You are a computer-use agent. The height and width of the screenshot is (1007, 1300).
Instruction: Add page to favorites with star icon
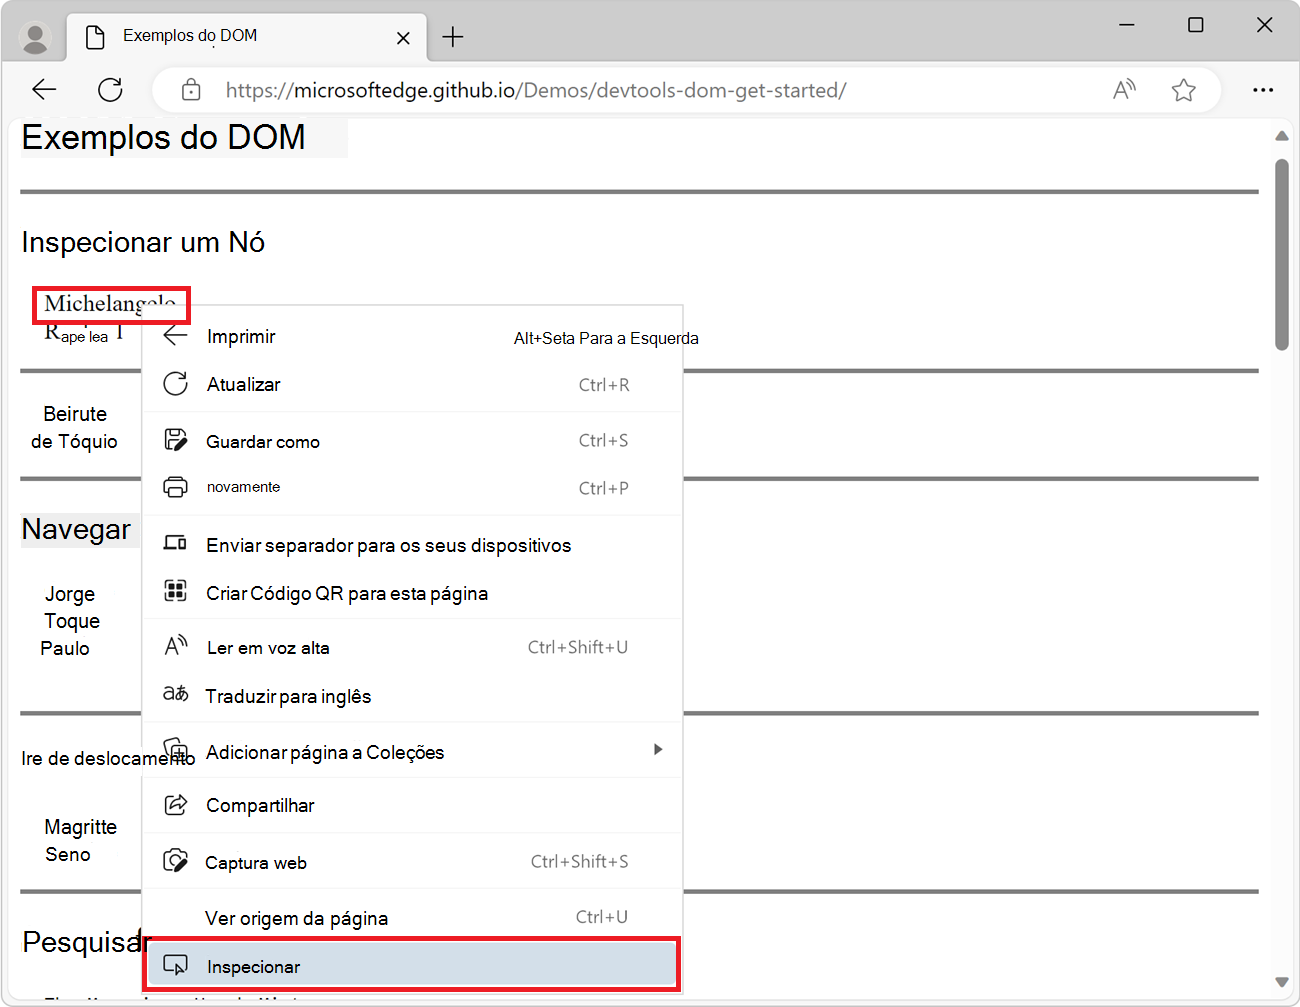click(1183, 90)
